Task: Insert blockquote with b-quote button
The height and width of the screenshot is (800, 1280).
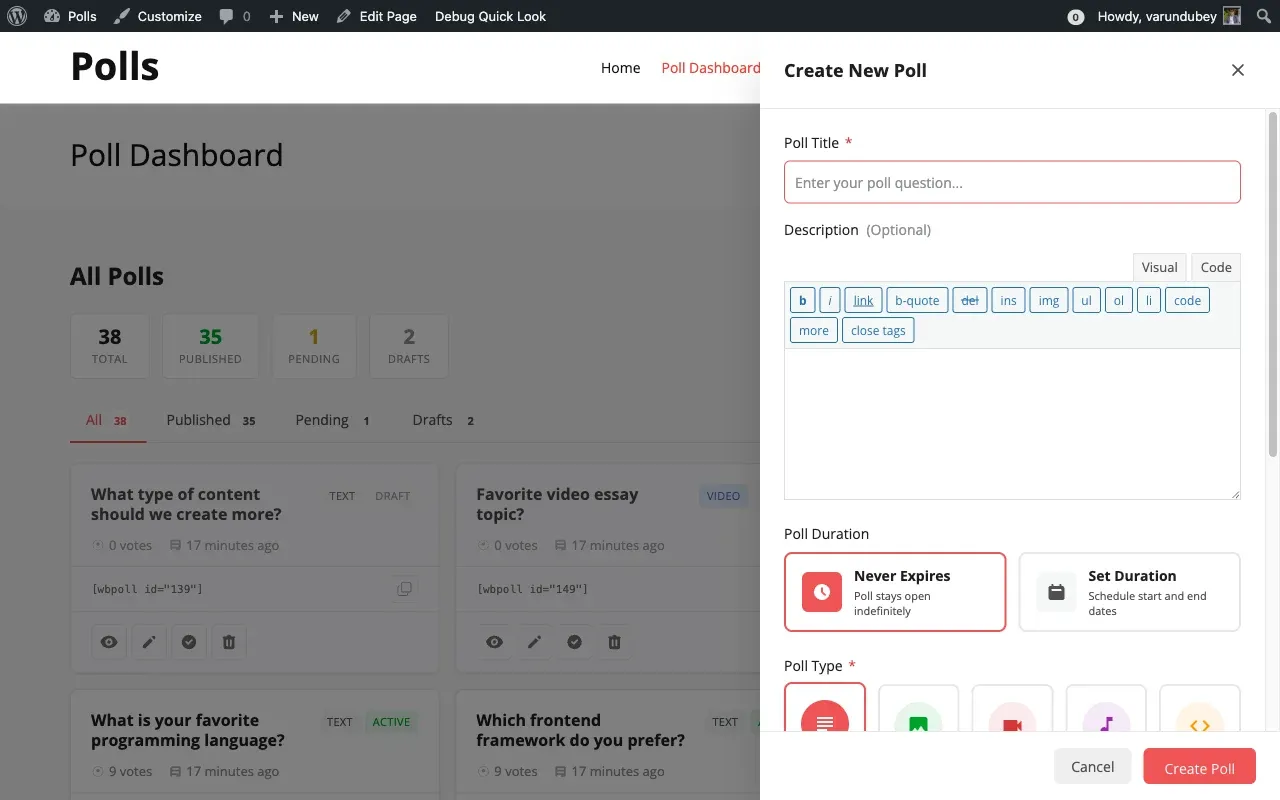Action: pyautogui.click(x=917, y=300)
